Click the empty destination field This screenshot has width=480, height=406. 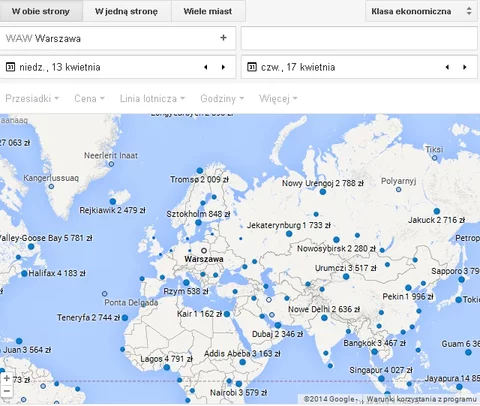(x=359, y=38)
